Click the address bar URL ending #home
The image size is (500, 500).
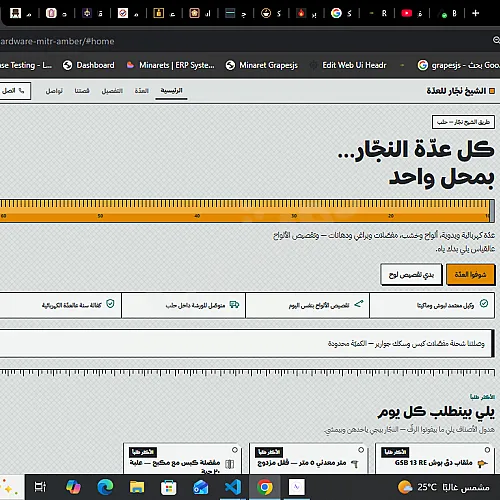(x=57, y=41)
